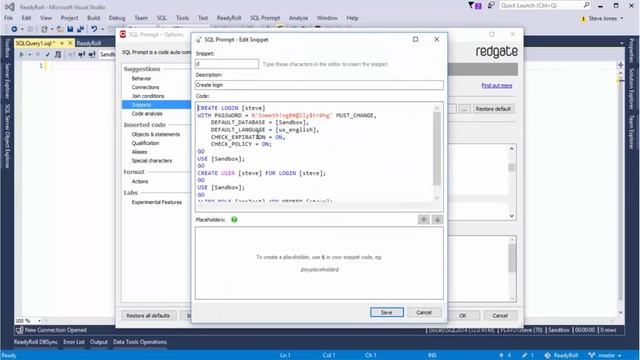Image resolution: width=640 pixels, height=360 pixels.
Task: Cancel the Edit Snippet dialog
Action: pyautogui.click(x=424, y=312)
